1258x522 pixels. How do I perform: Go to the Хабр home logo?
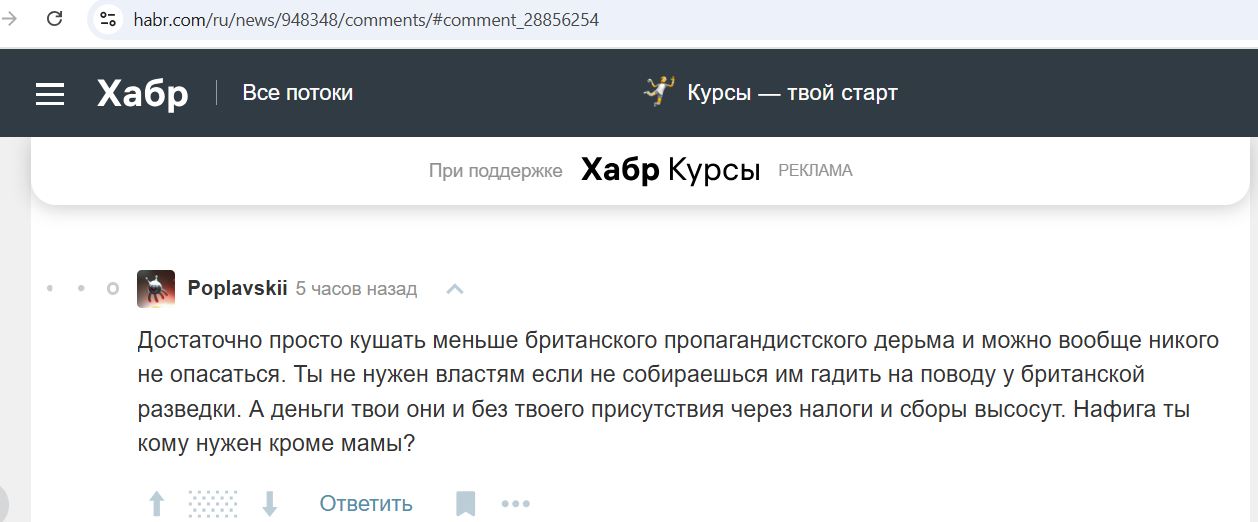click(142, 94)
